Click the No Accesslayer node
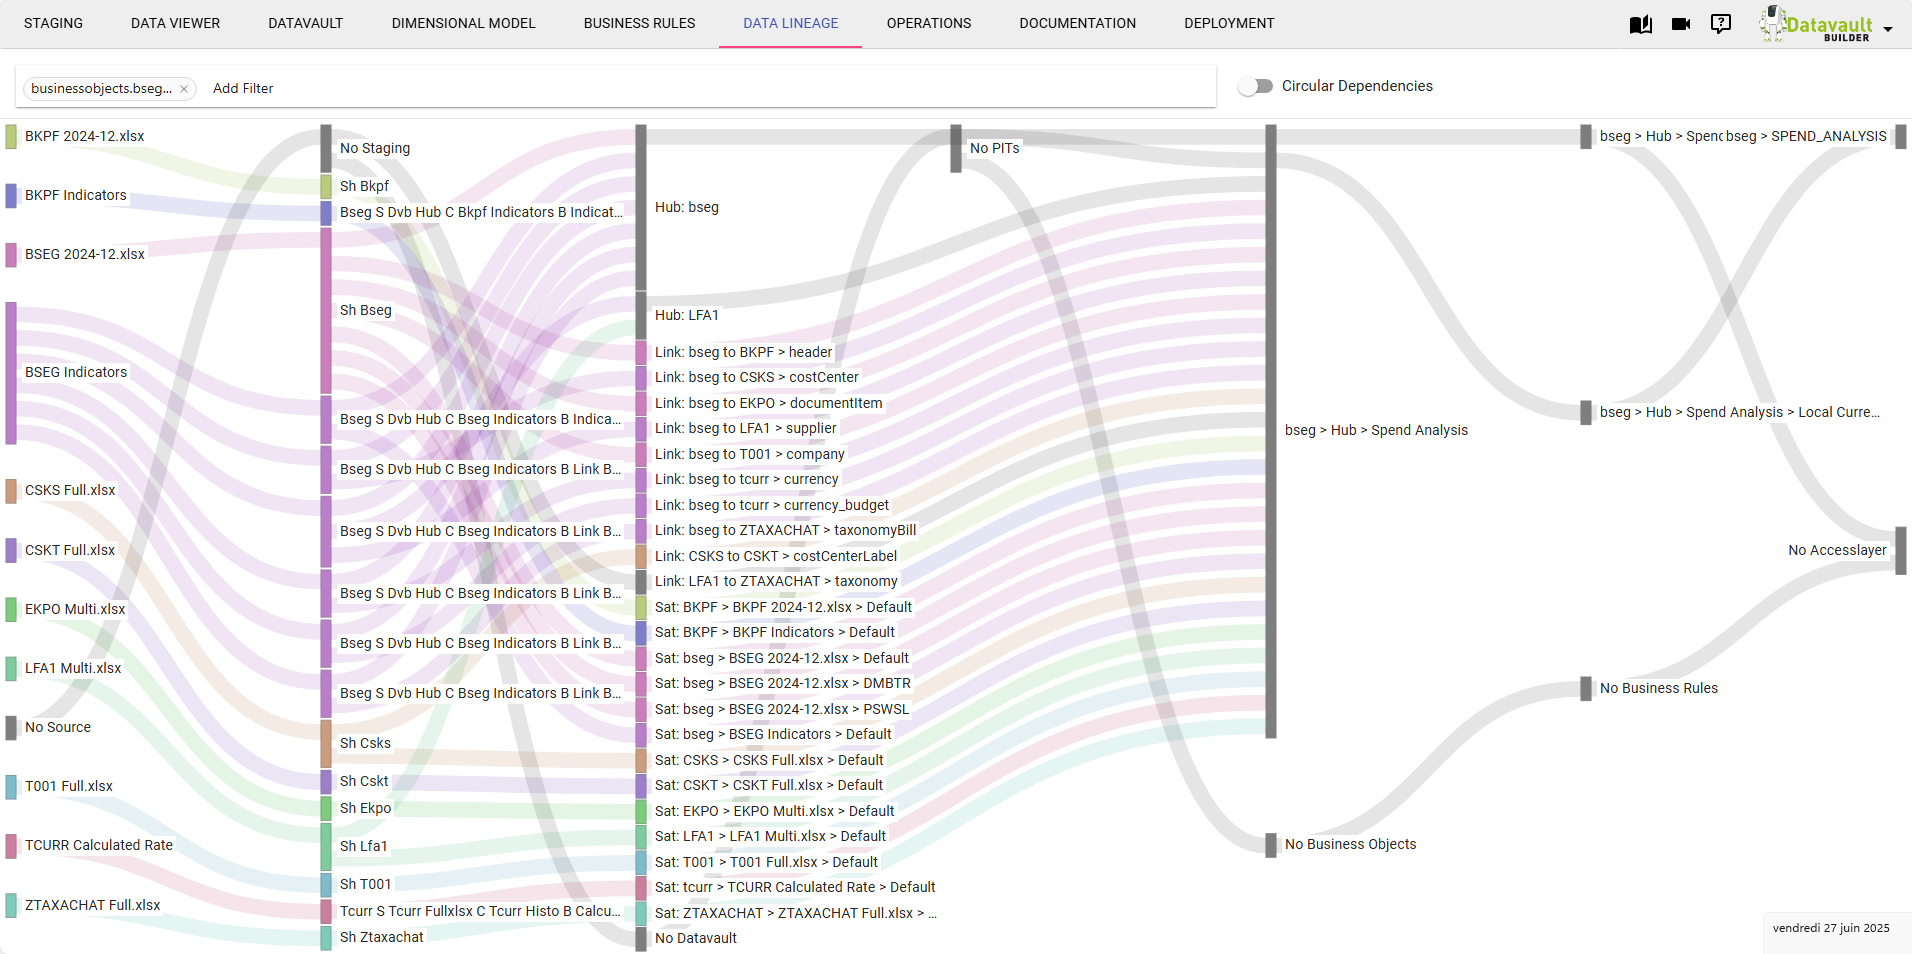The height and width of the screenshot is (954, 1912). pyautogui.click(x=1900, y=550)
